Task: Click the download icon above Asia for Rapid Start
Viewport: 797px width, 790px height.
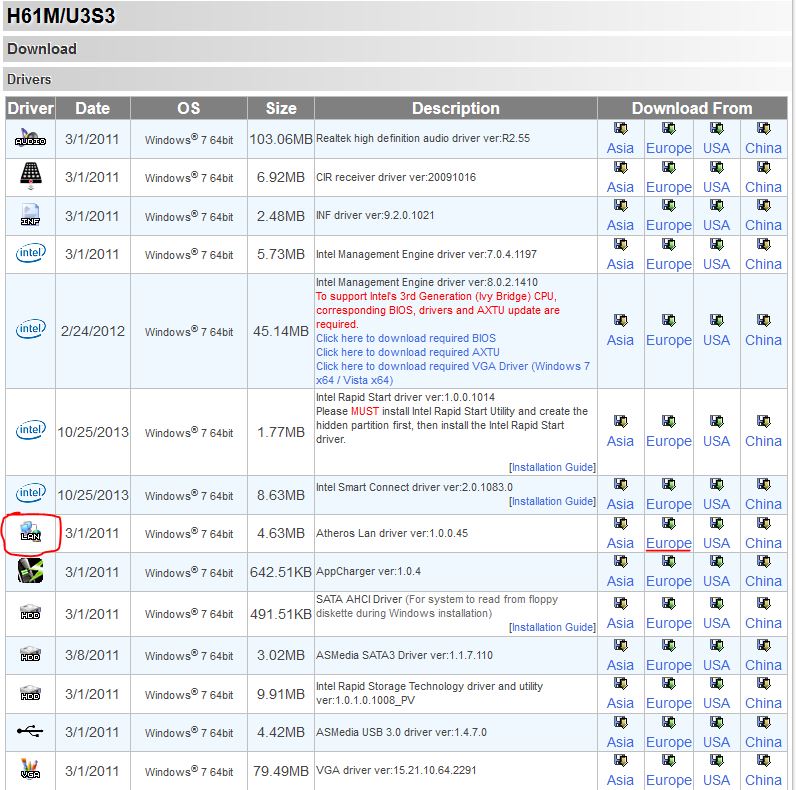Action: pyautogui.click(x=620, y=421)
